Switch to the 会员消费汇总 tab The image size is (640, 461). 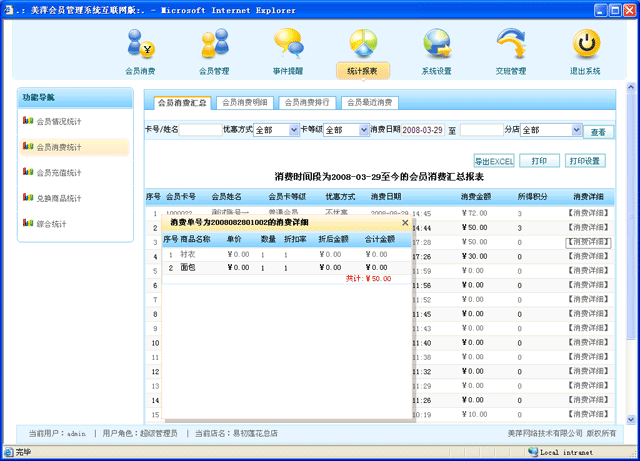[x=182, y=102]
